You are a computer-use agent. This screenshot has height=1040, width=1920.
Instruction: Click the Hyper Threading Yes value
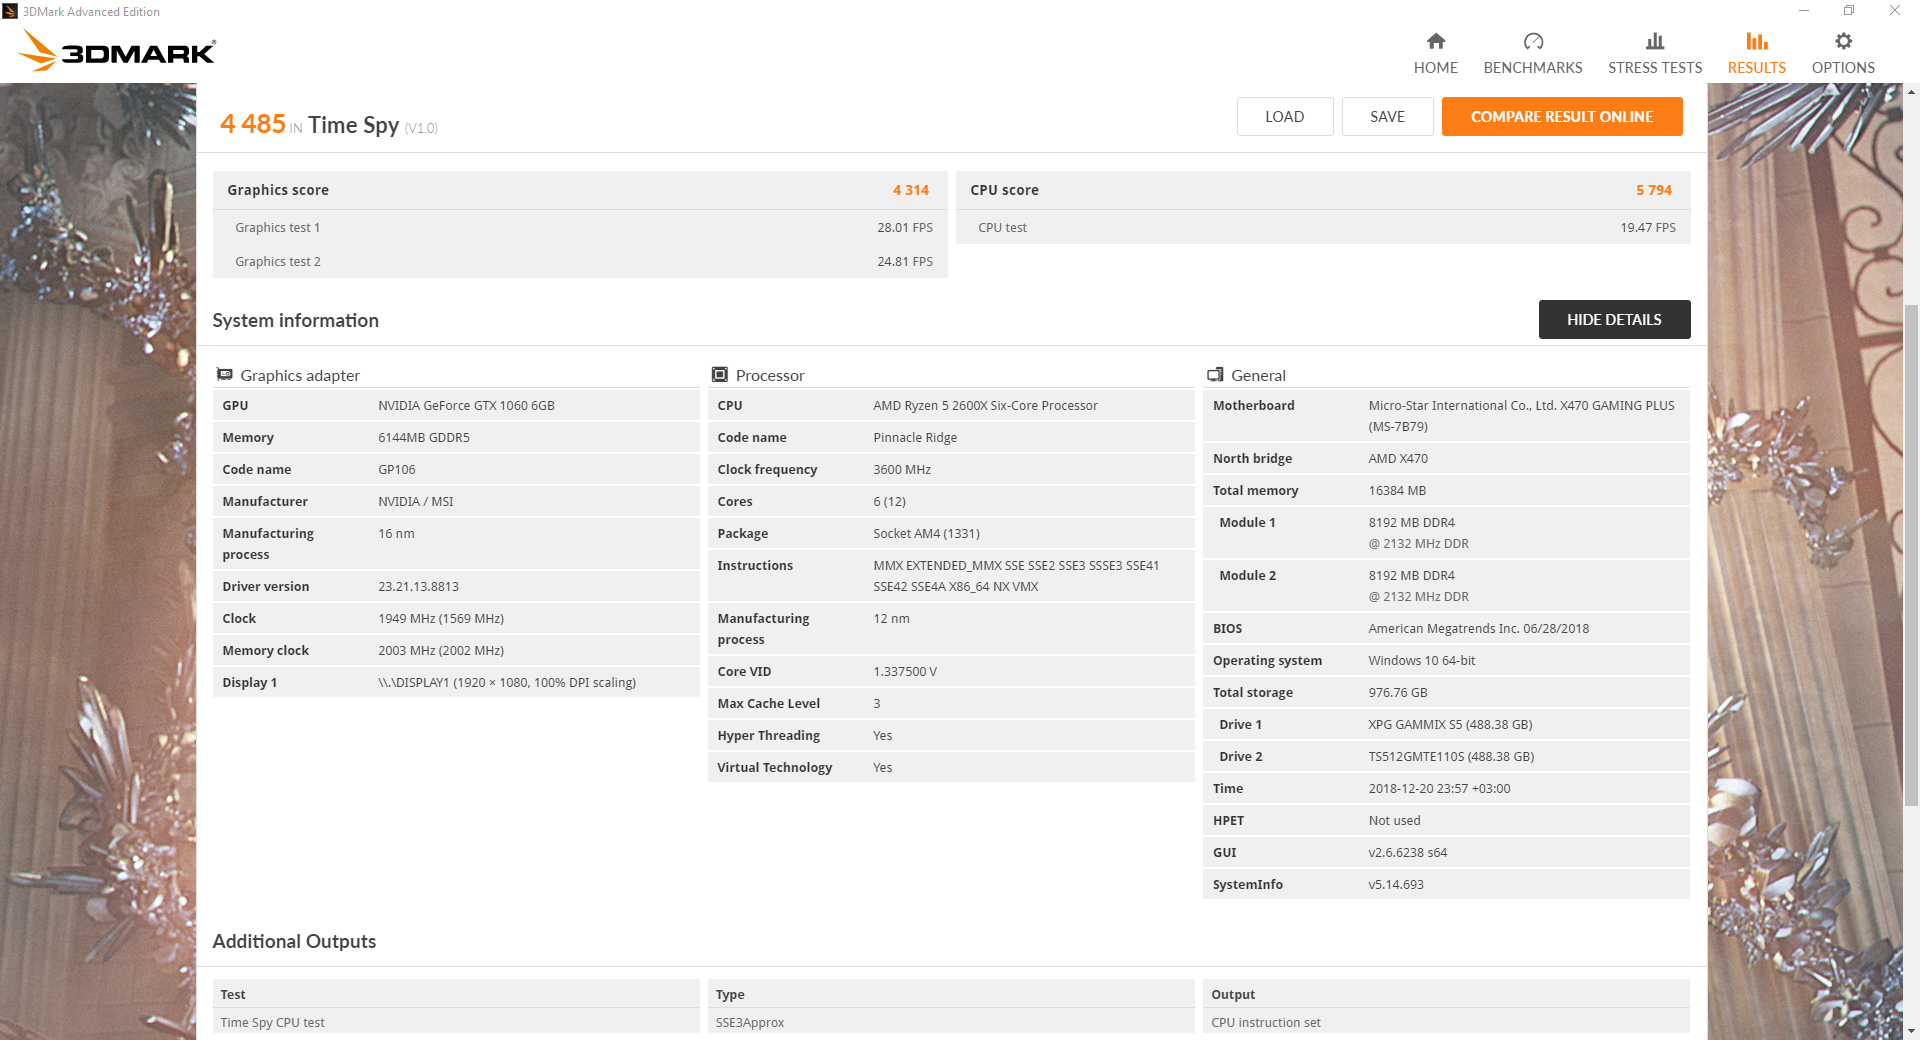point(882,736)
